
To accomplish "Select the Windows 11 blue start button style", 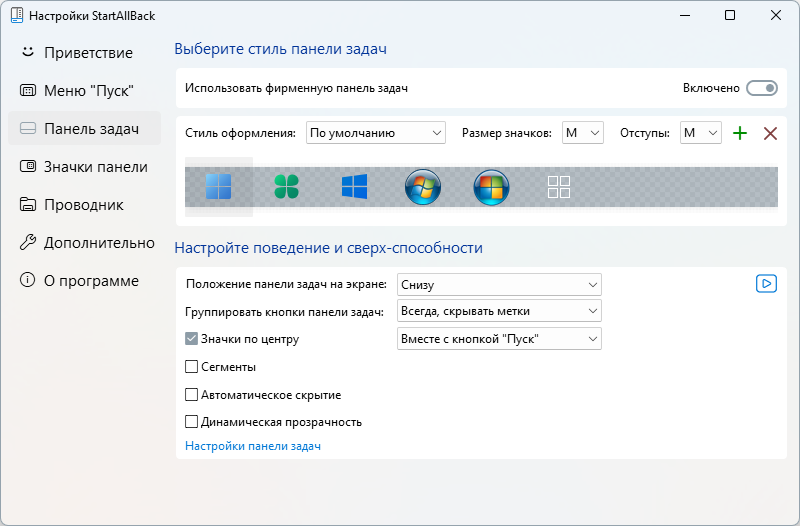I will click(218, 187).
